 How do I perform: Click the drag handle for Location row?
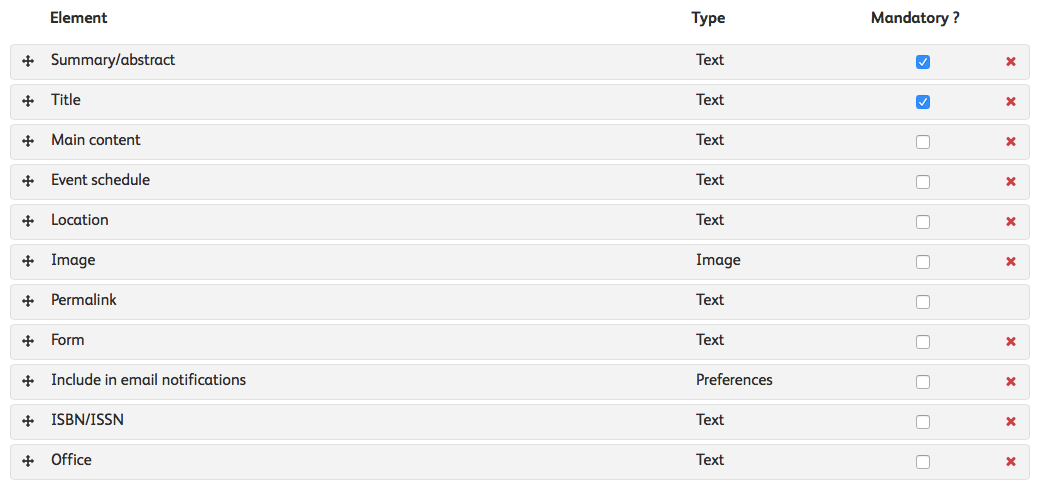28,222
